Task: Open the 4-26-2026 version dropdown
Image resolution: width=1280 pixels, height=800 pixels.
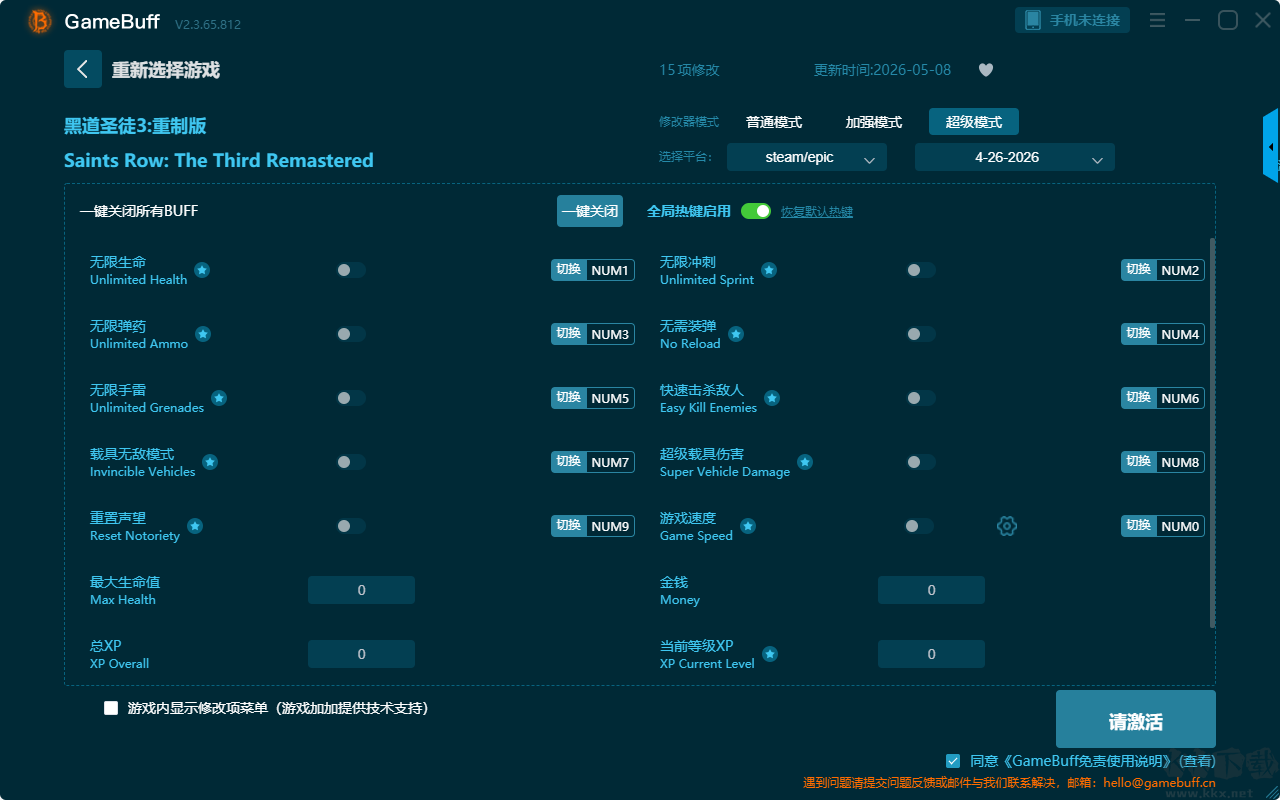Action: [x=1015, y=157]
